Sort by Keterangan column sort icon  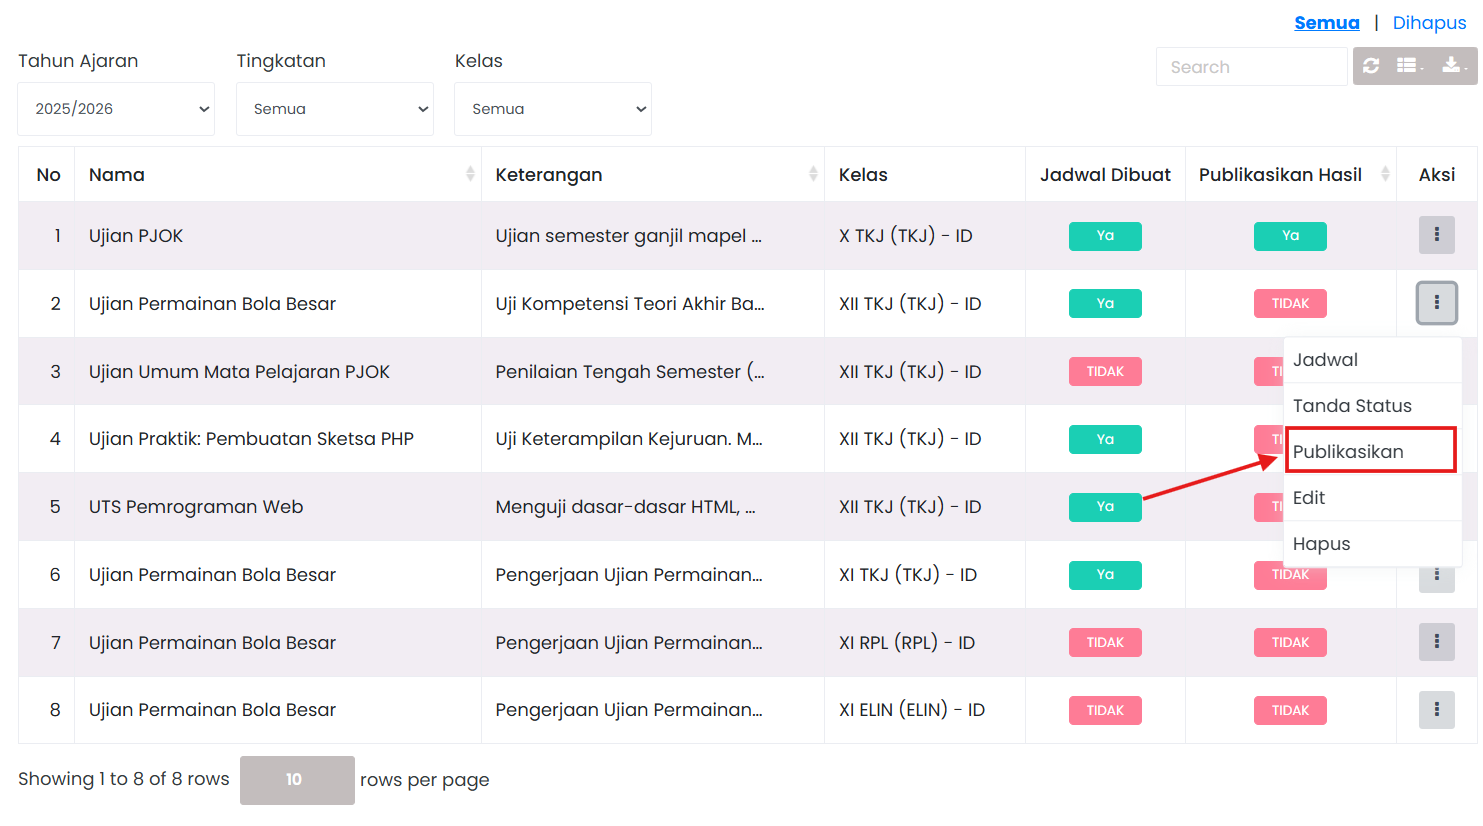813,175
